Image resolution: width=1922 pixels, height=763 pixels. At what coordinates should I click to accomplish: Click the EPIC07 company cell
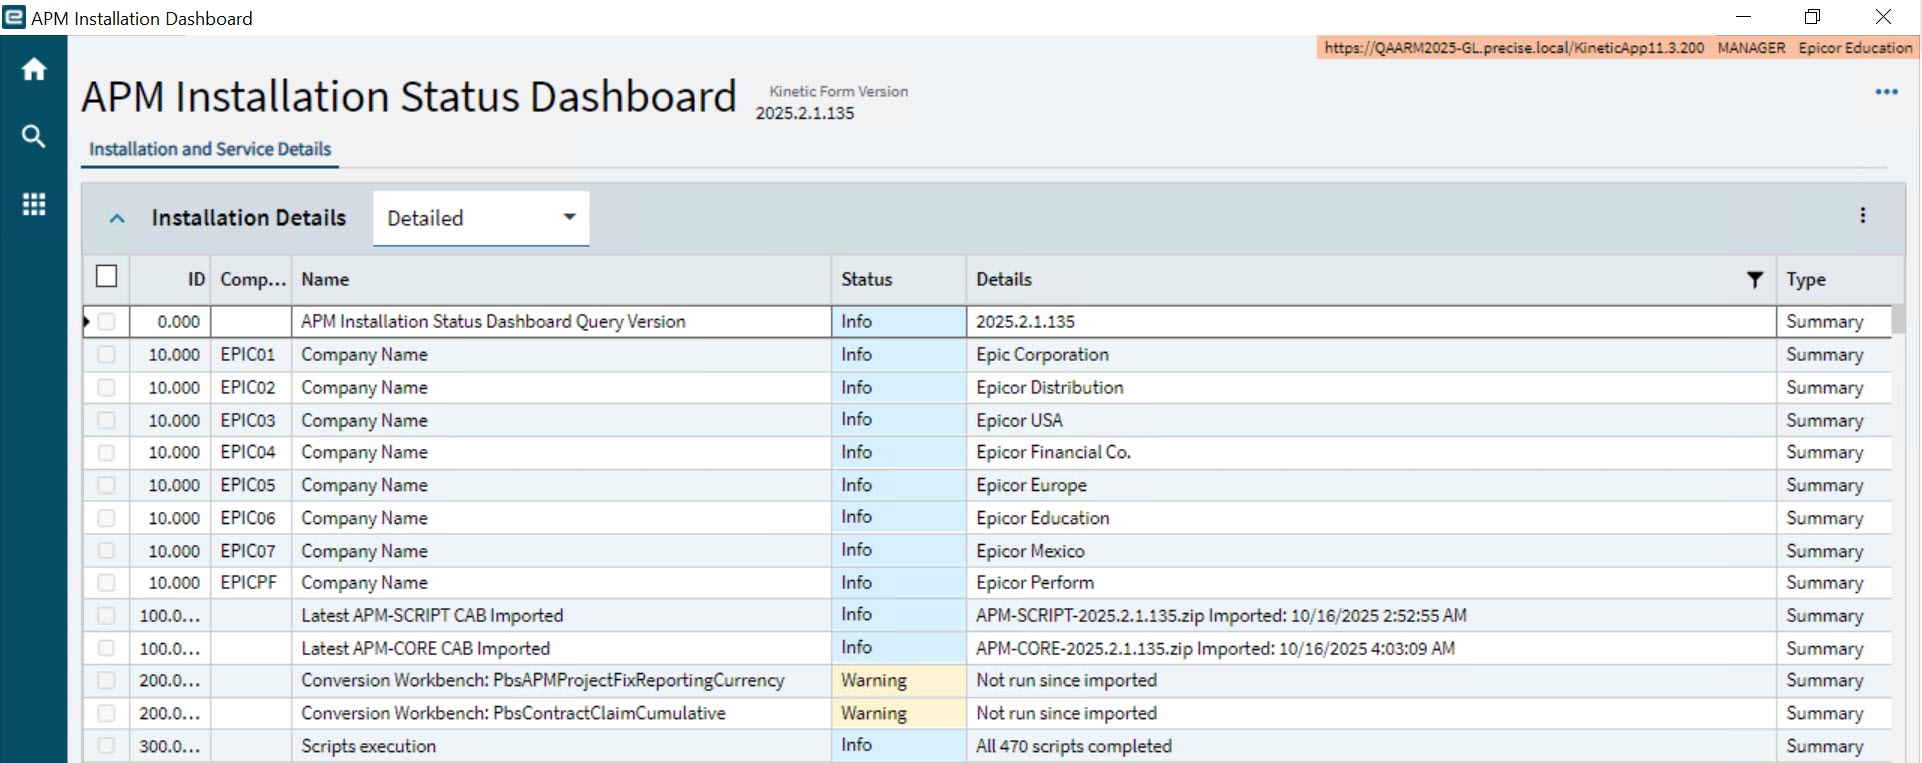251,551
